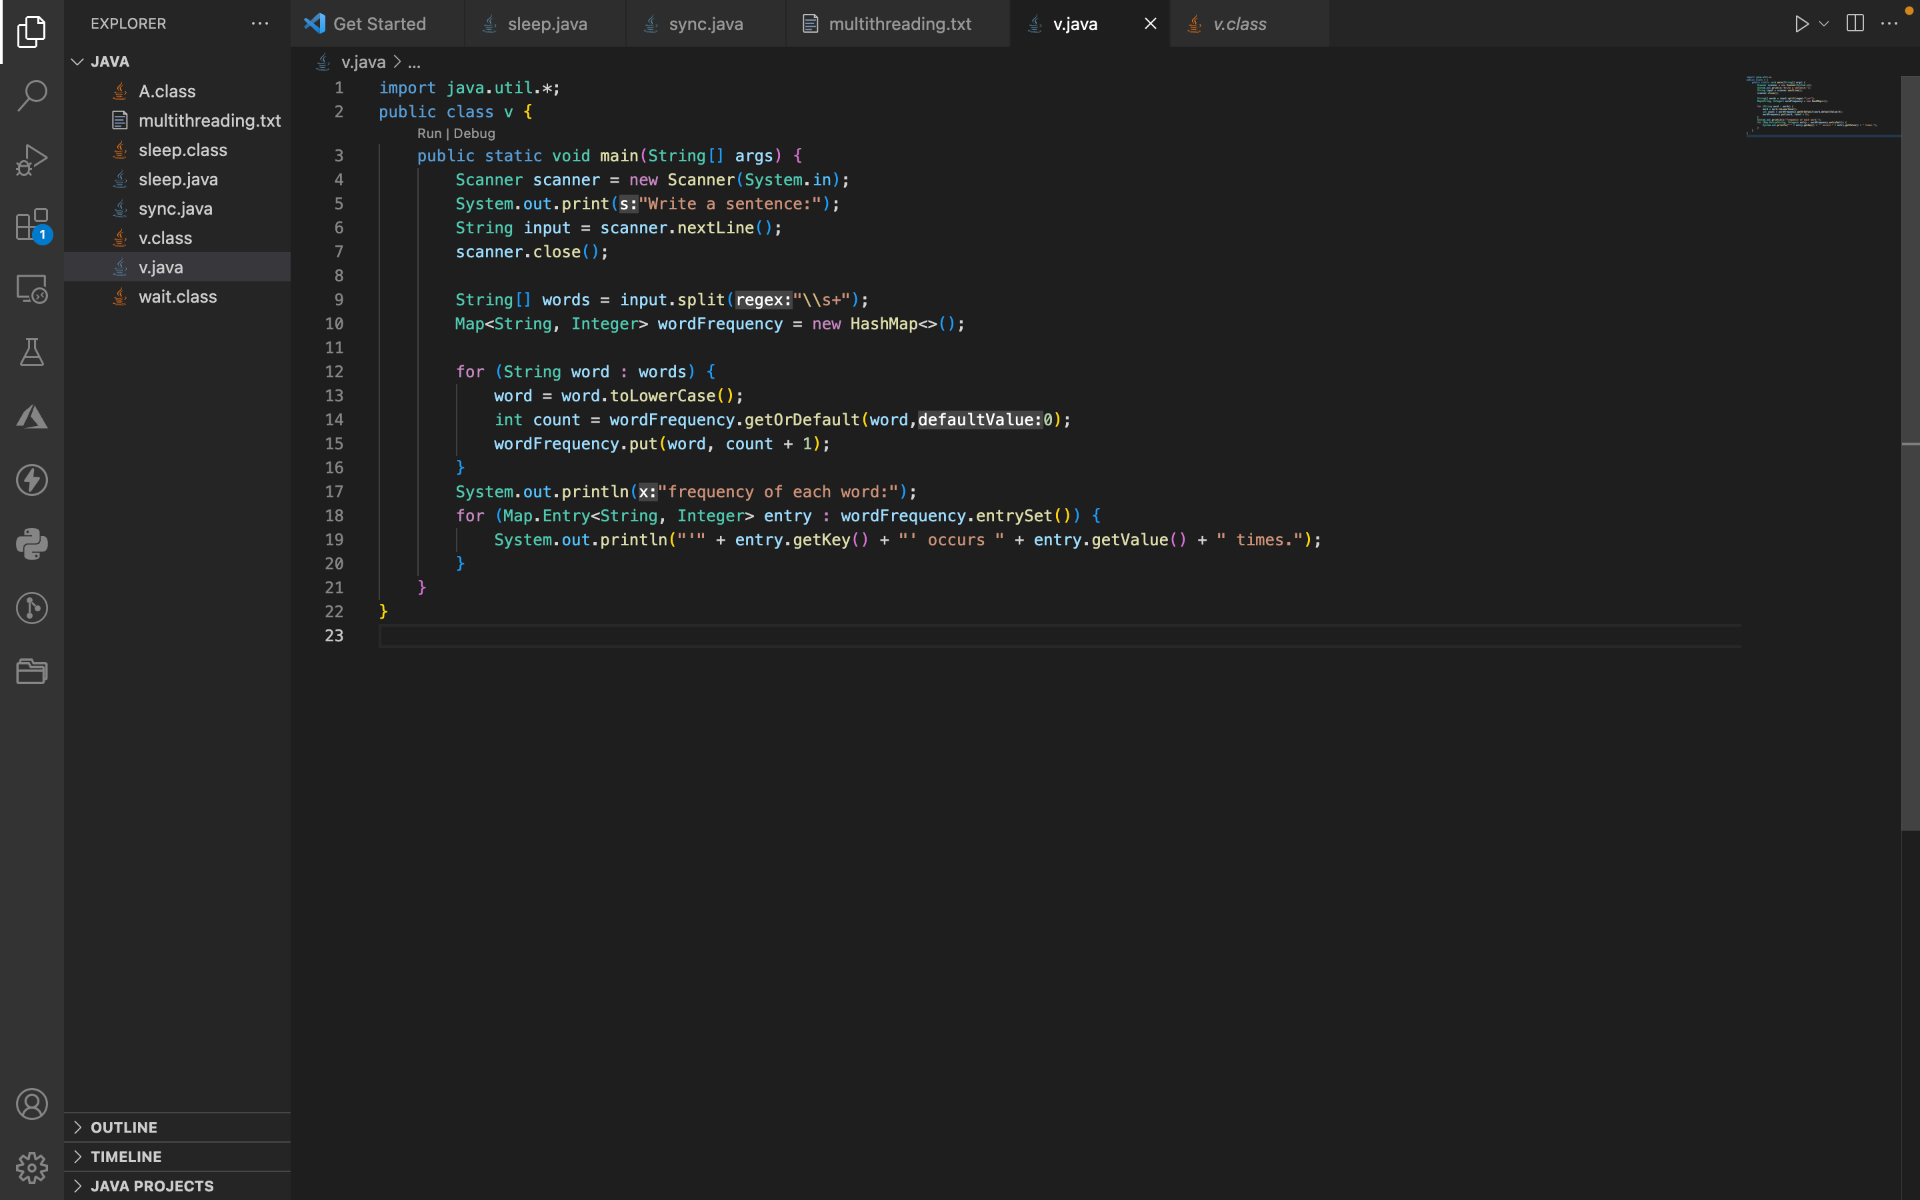Open the Search view in activity bar
1920x1200 pixels.
(32, 96)
